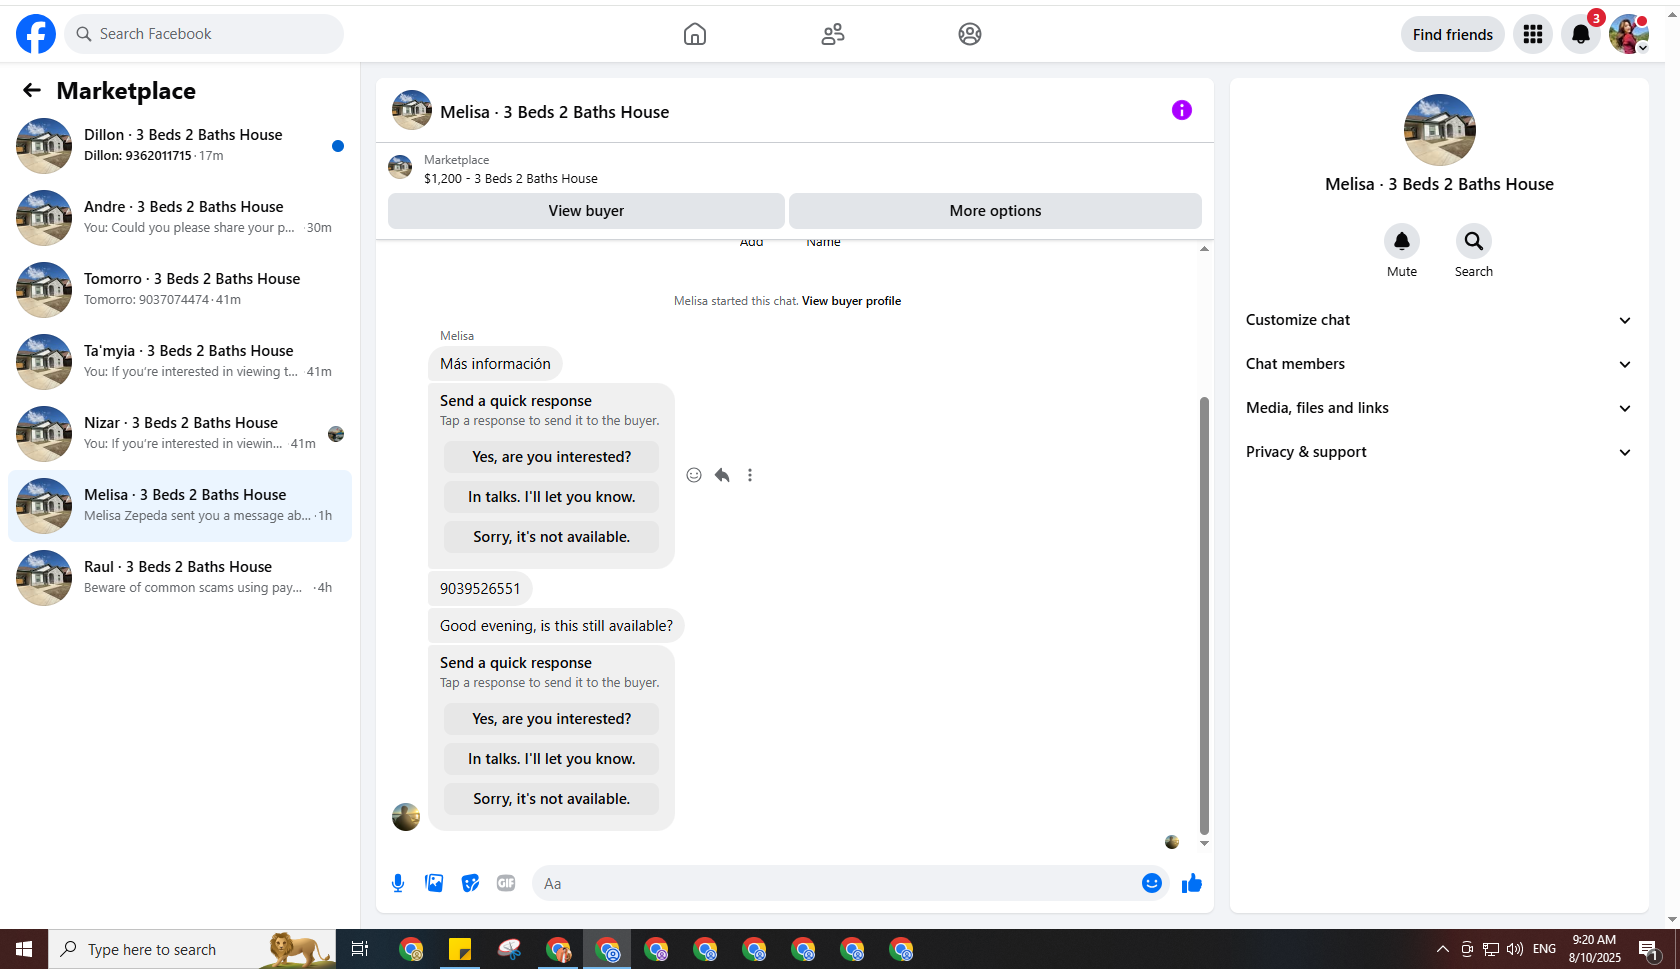This screenshot has width=1680, height=969.
Task: Click the Windows taskbar search box
Action: (192, 949)
